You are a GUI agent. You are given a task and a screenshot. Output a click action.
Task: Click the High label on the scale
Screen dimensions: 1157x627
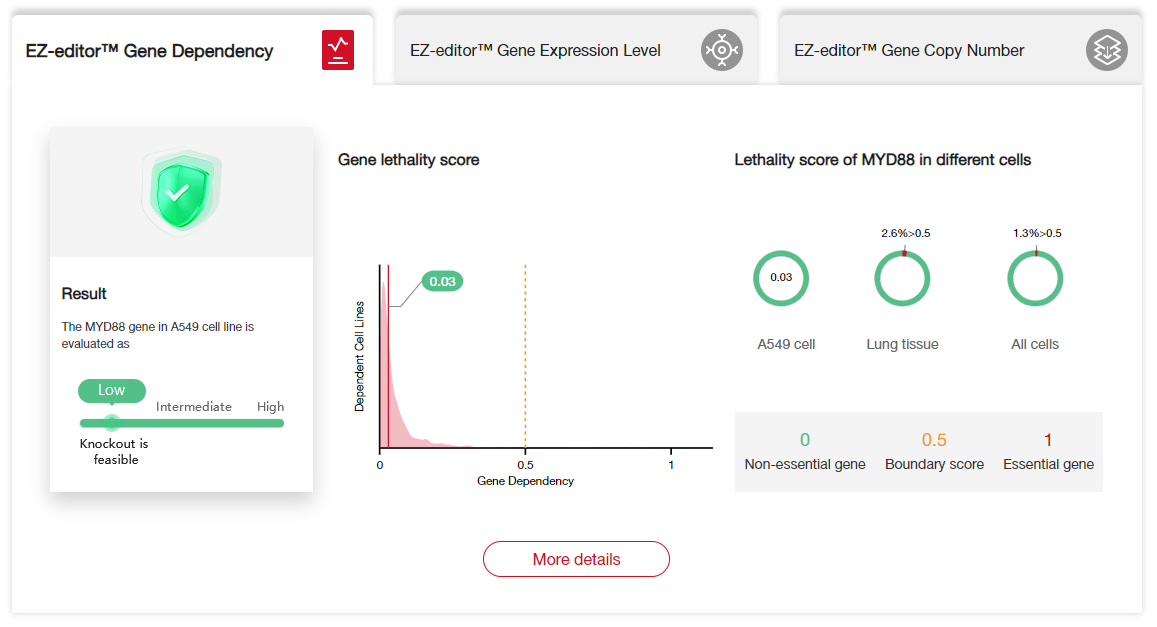point(270,407)
